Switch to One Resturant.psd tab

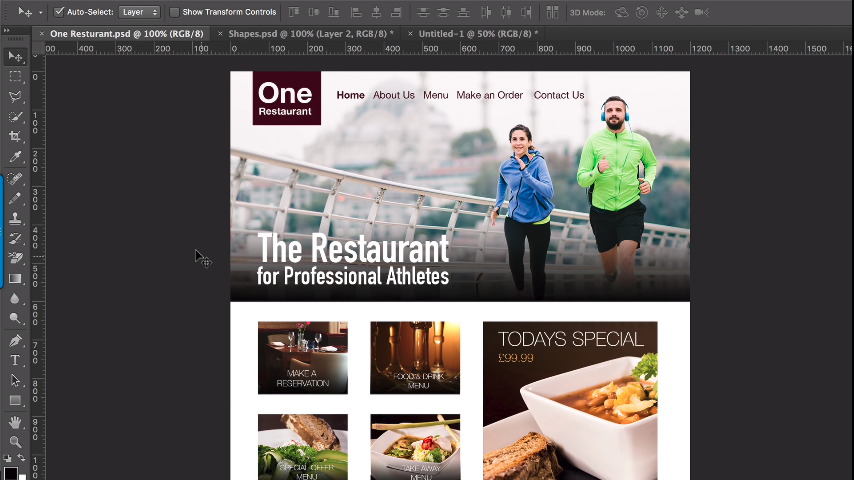pos(126,34)
